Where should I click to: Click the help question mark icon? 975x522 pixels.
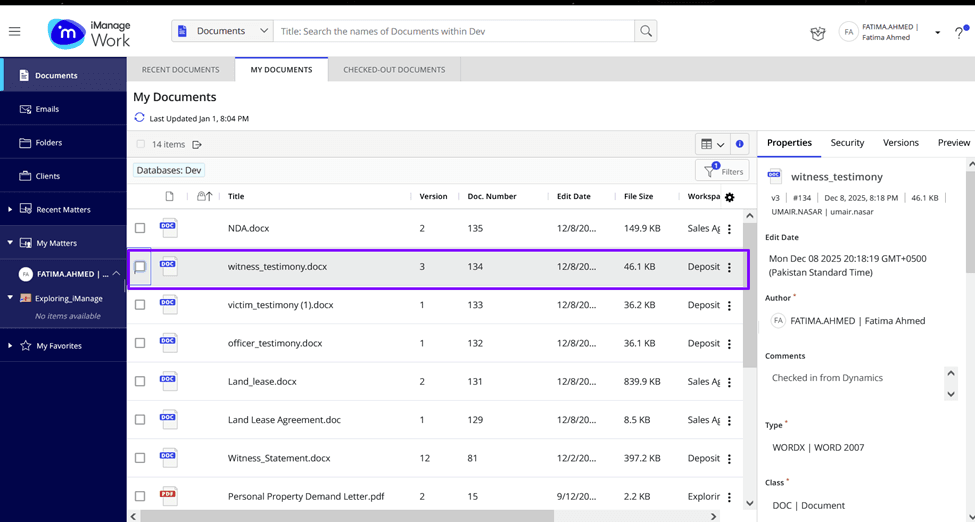point(958,33)
